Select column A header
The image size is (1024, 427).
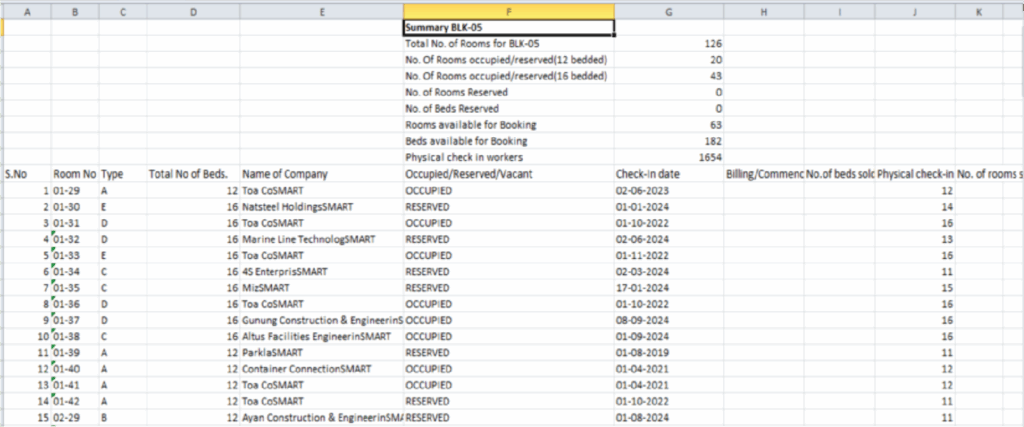(26, 11)
